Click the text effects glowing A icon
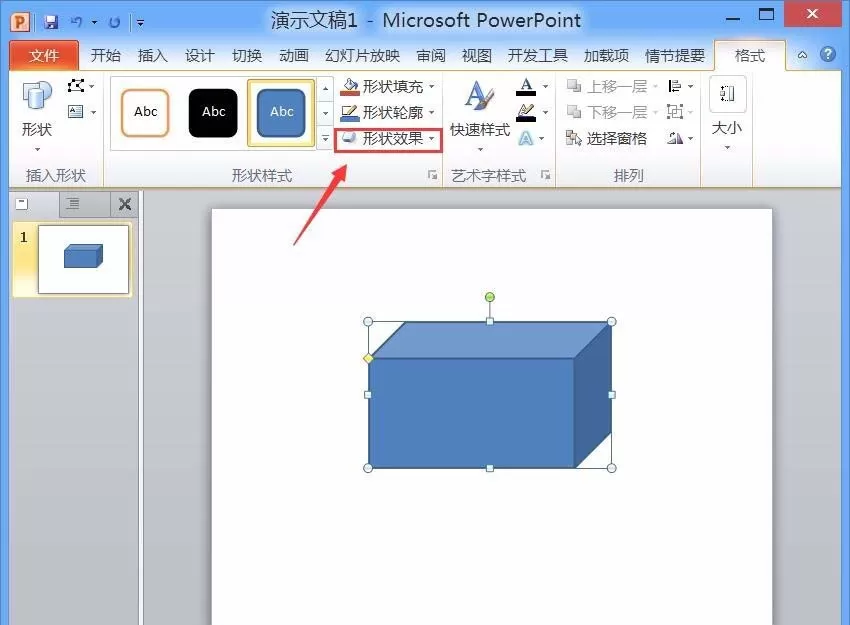The width and height of the screenshot is (850, 625). coord(526,138)
